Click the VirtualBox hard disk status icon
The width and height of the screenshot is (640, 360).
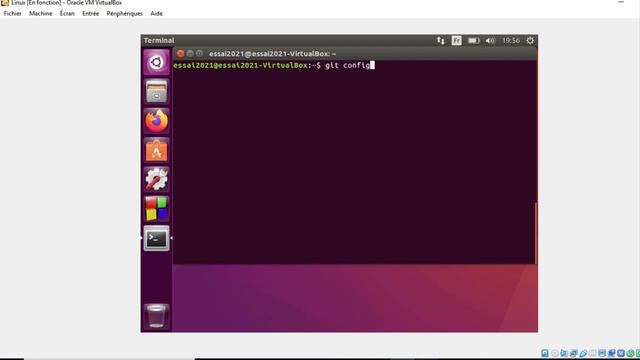point(545,353)
